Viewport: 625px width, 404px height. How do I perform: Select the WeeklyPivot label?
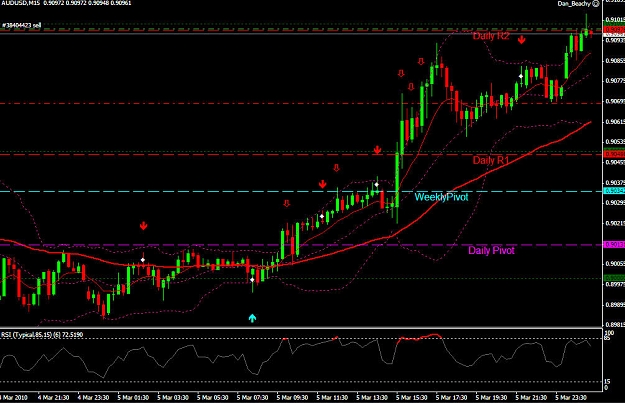click(441, 197)
